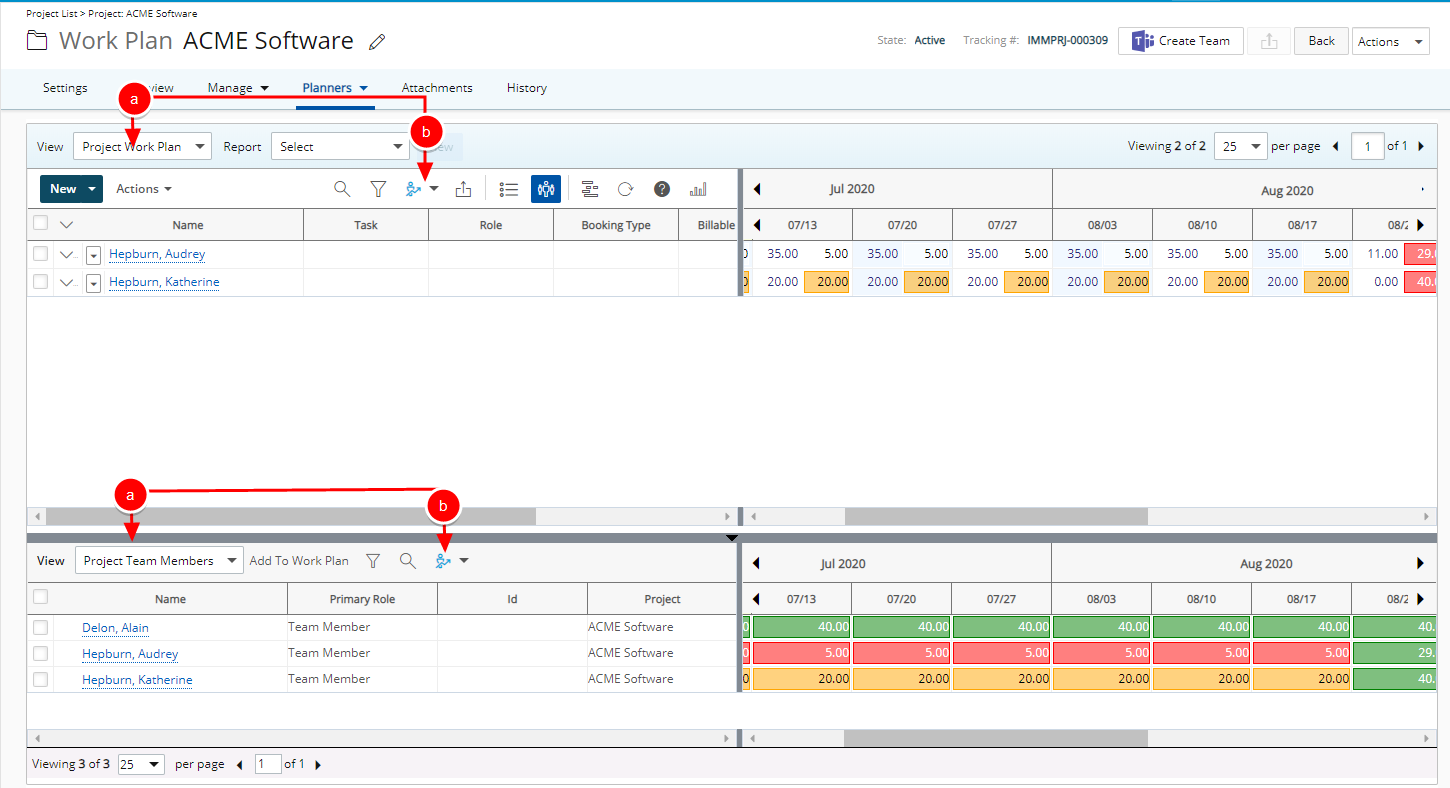This screenshot has width=1450, height=788.
Task: Click the search icon in the work plan toolbar
Action: tap(342, 189)
